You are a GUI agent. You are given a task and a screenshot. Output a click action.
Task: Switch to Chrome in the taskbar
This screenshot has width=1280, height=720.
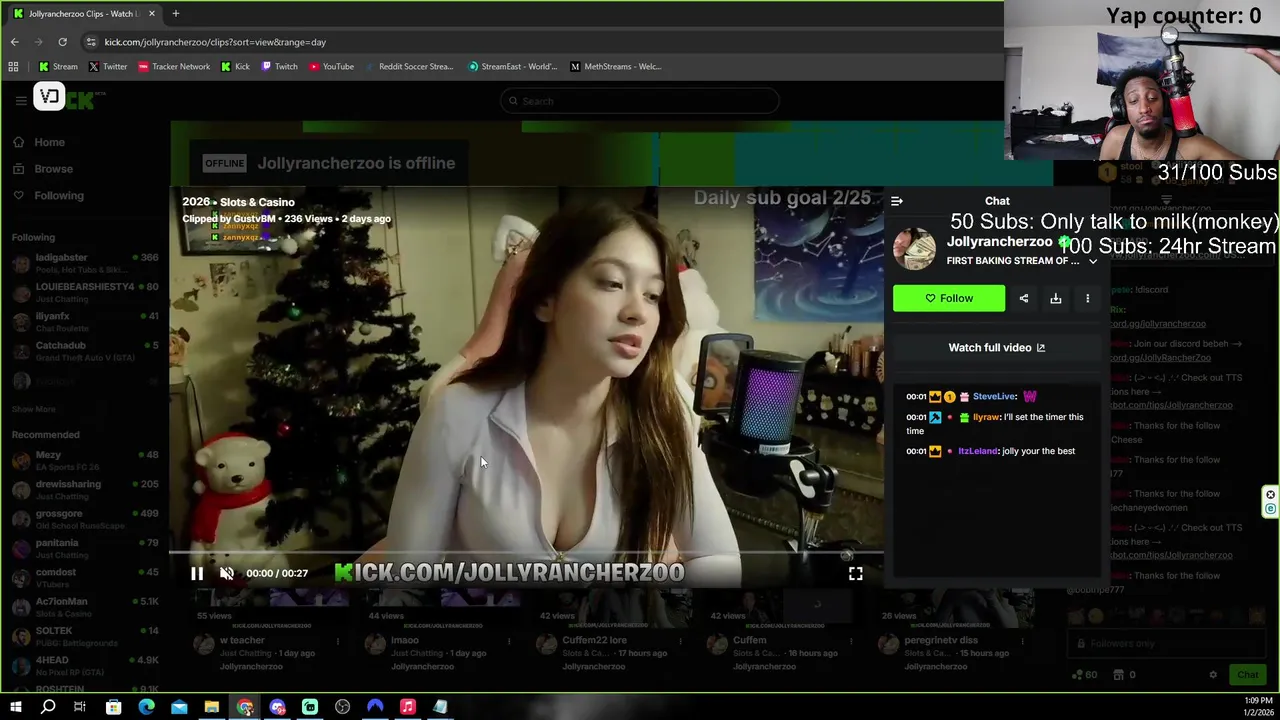point(245,707)
